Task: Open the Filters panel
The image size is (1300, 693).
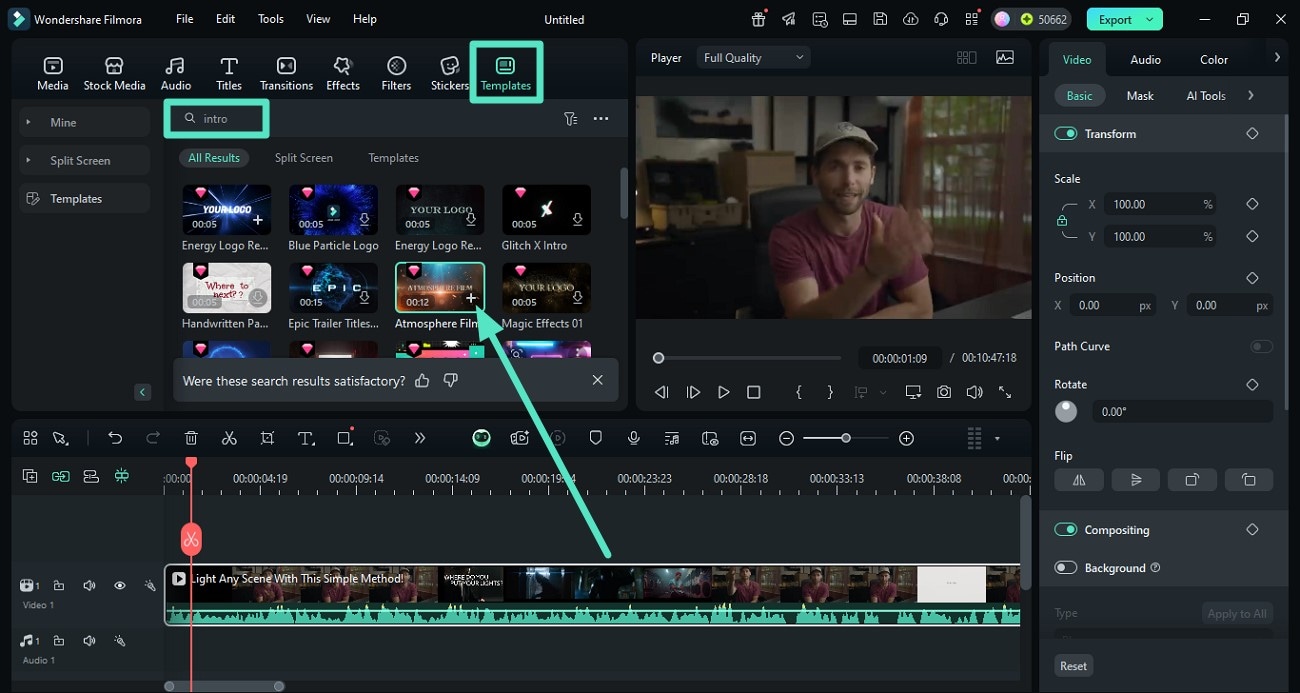Action: 396,73
